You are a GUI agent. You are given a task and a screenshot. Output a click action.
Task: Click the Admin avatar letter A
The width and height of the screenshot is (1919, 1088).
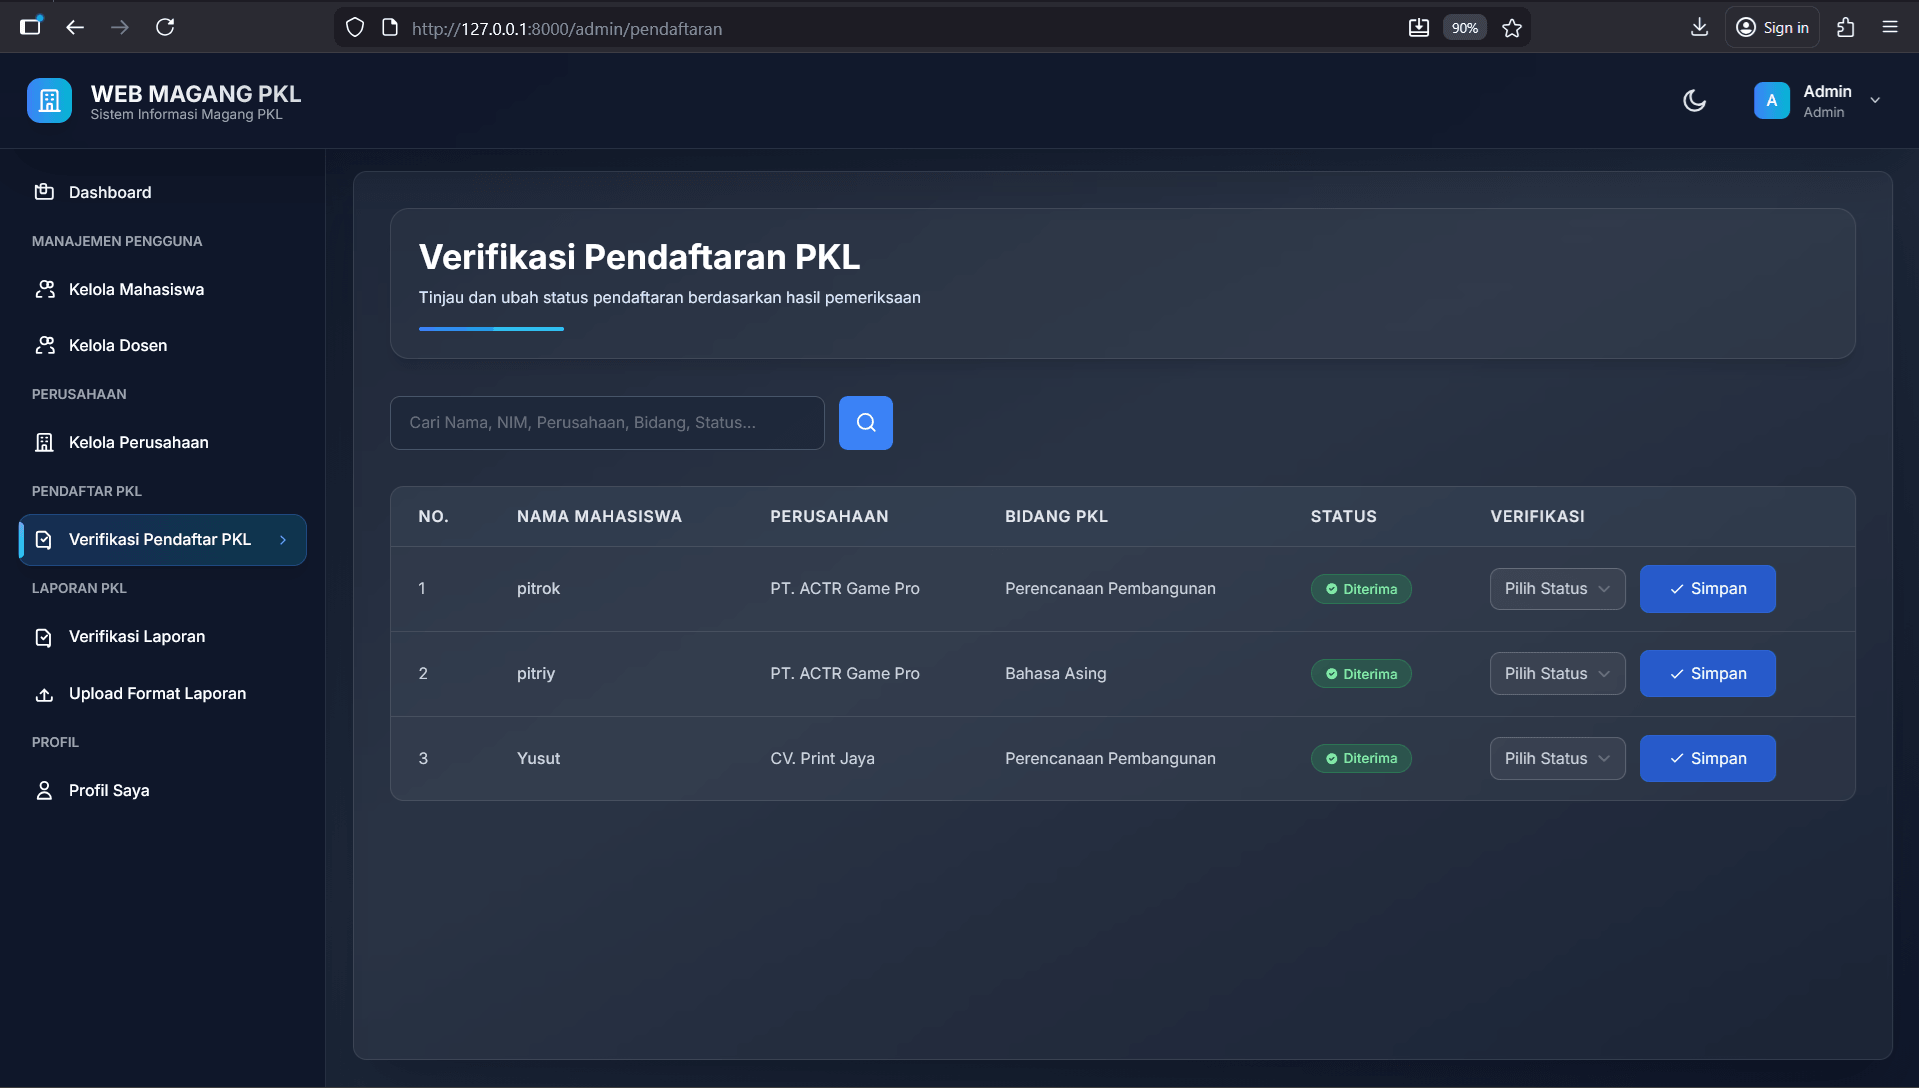click(x=1771, y=100)
